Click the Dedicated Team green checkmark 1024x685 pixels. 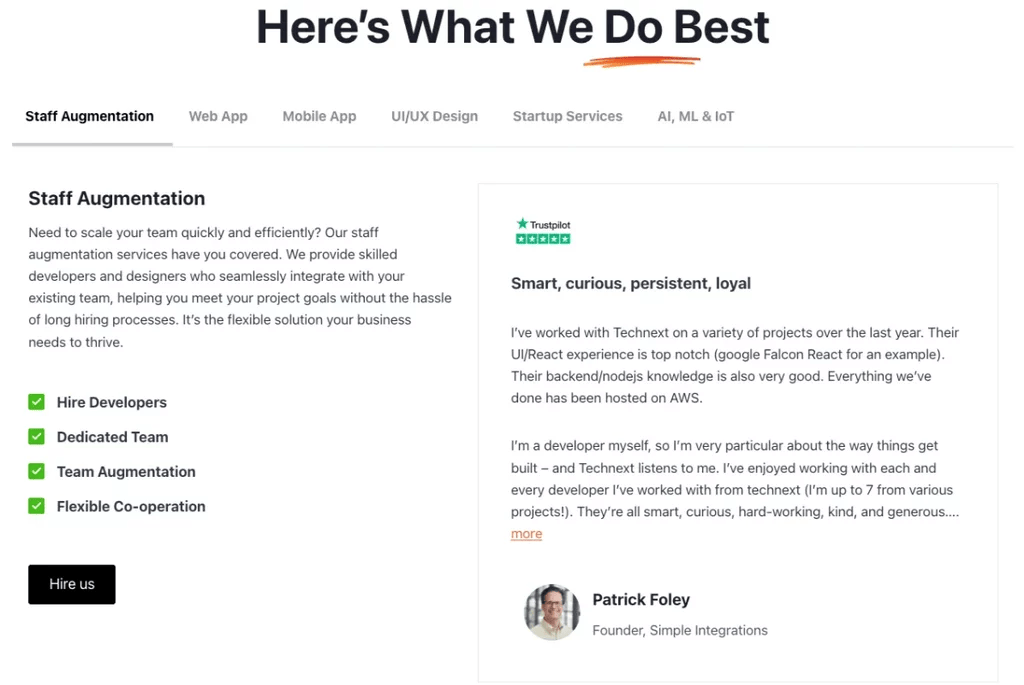(x=37, y=437)
